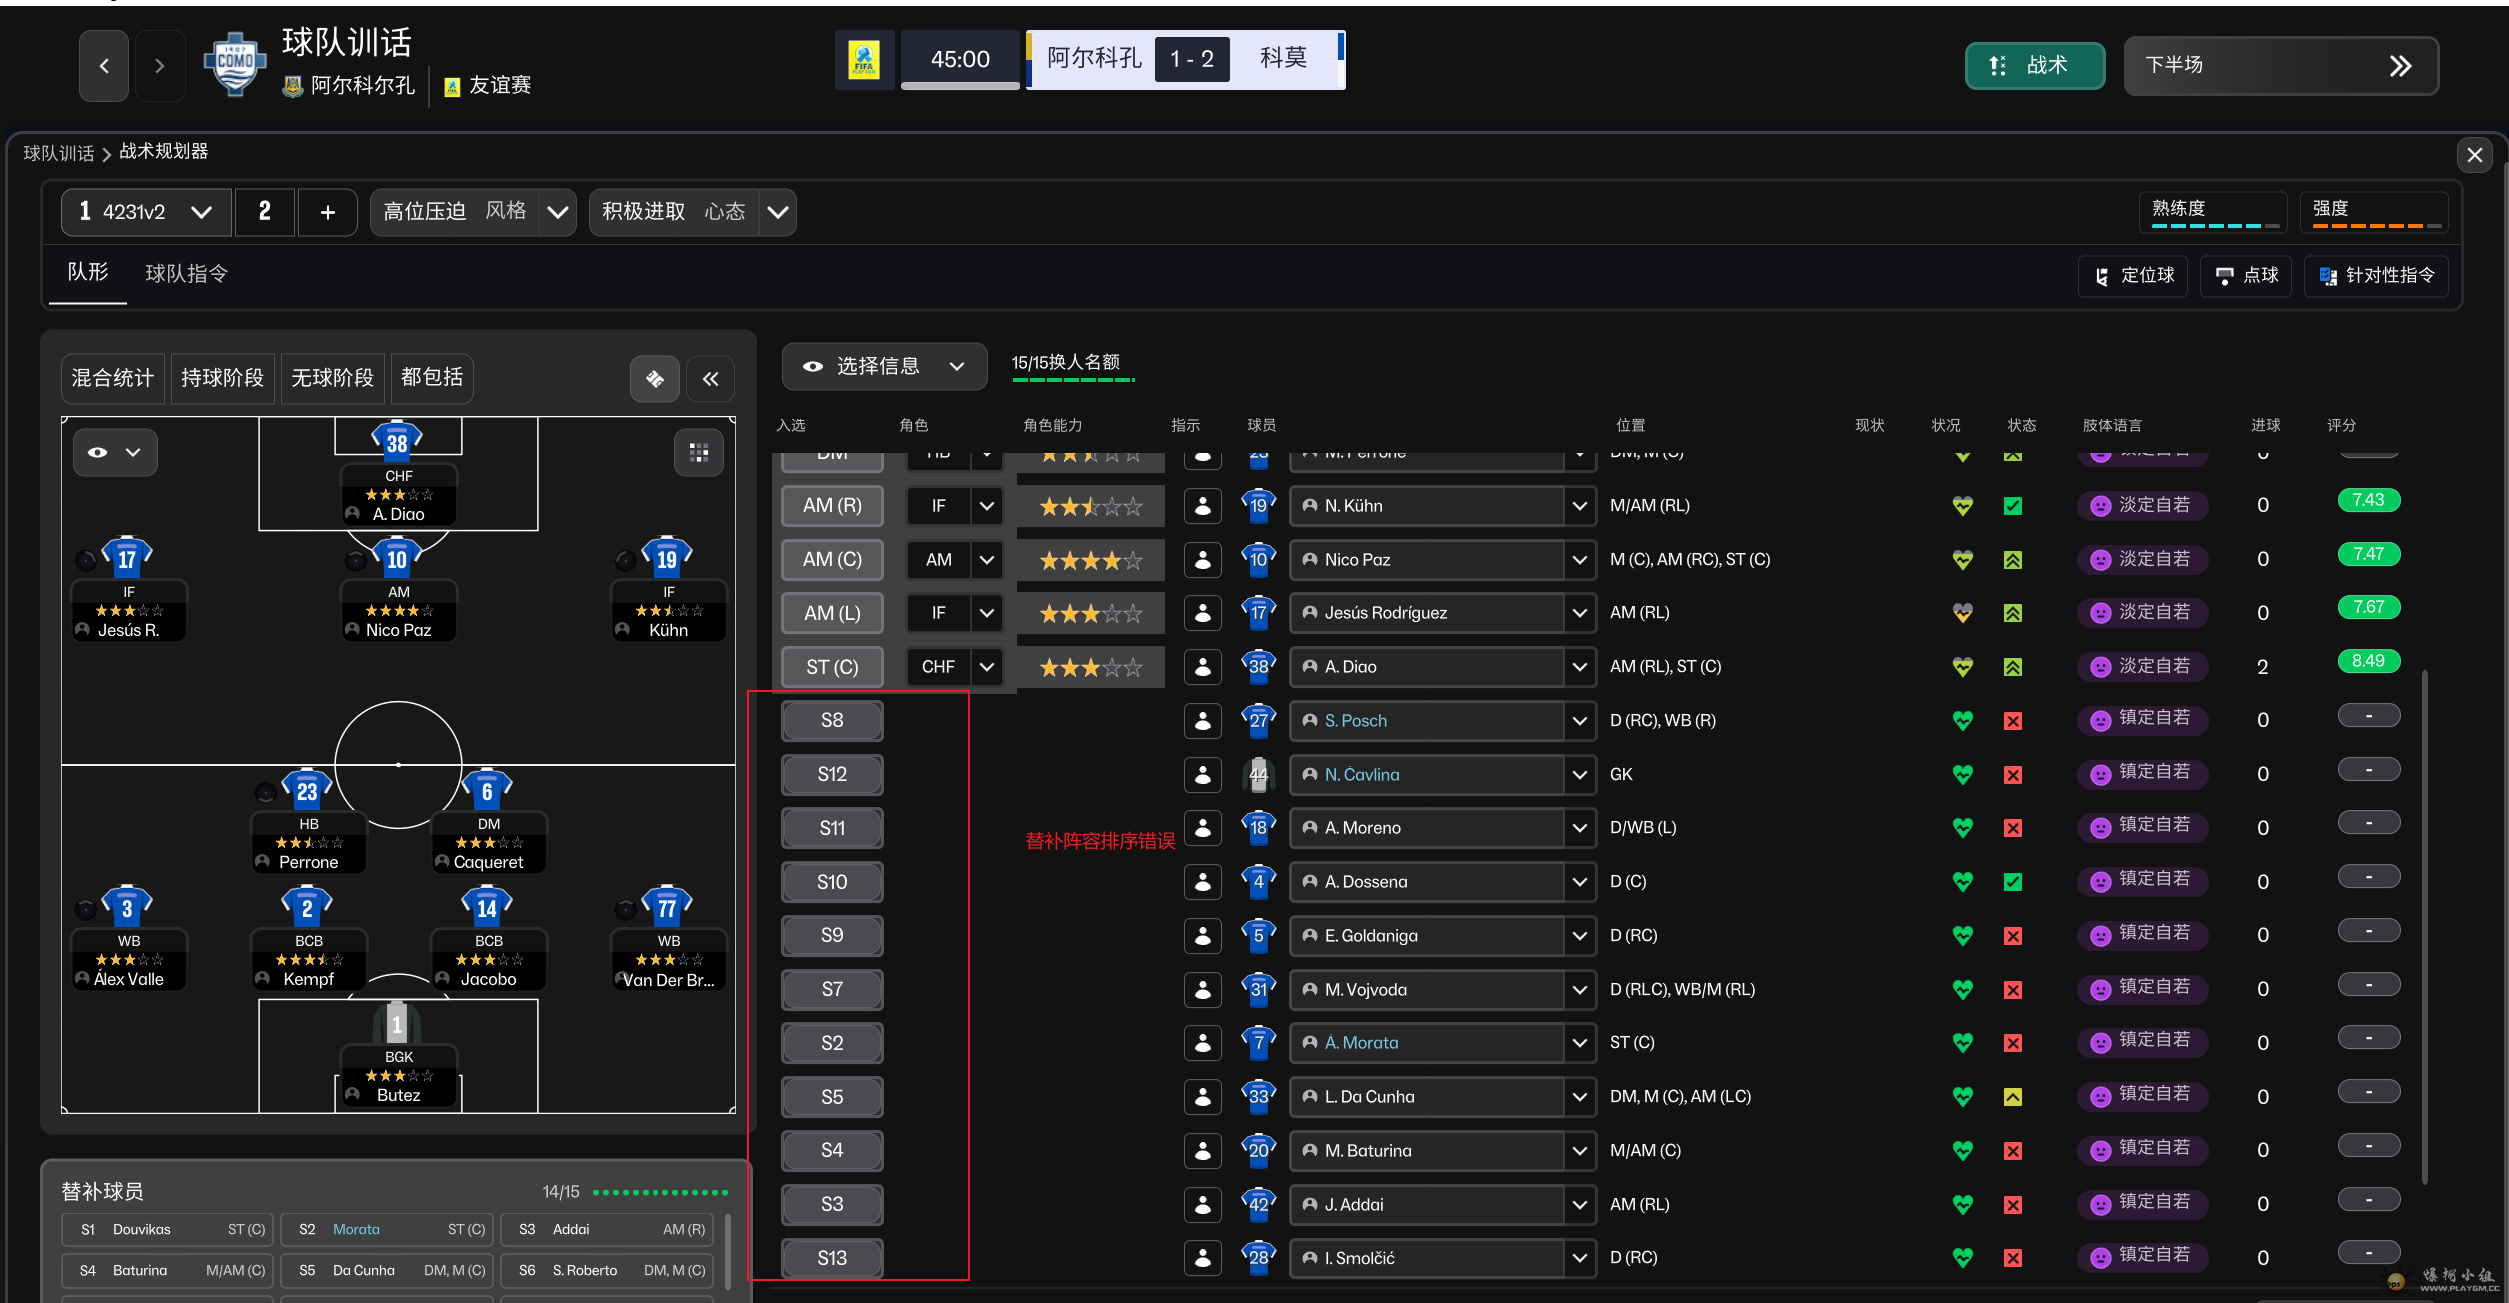Image resolution: width=2509 pixels, height=1303 pixels.
Task: Collapse pitch panel with double chevron
Action: click(710, 379)
